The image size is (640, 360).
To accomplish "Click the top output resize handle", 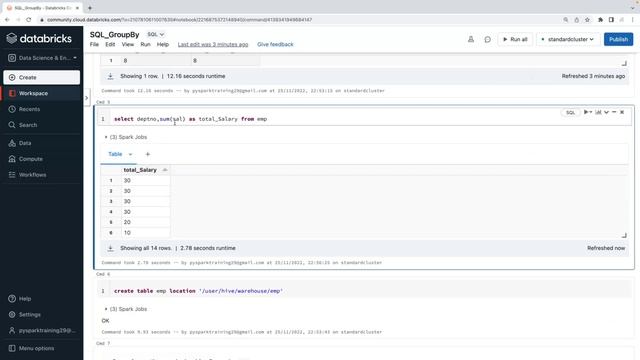I will (x=624, y=63).
